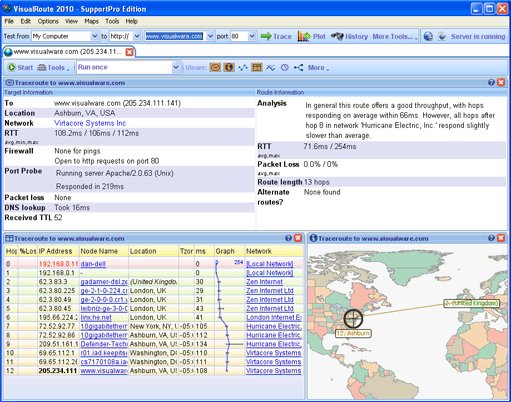511x402 pixels.
Task: Click the globe icon on the visualware tab
Action: coord(8,52)
